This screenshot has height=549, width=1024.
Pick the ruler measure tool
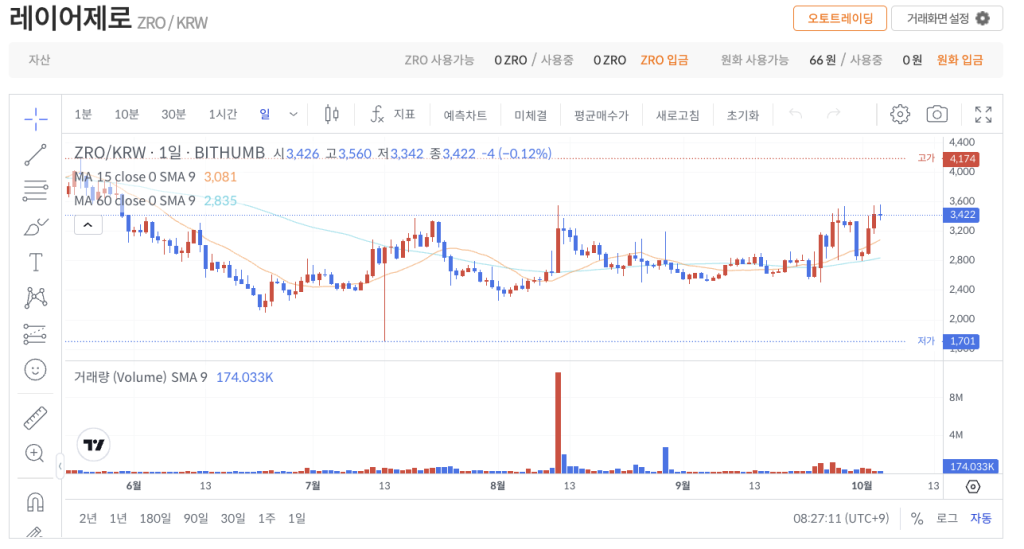pos(36,417)
